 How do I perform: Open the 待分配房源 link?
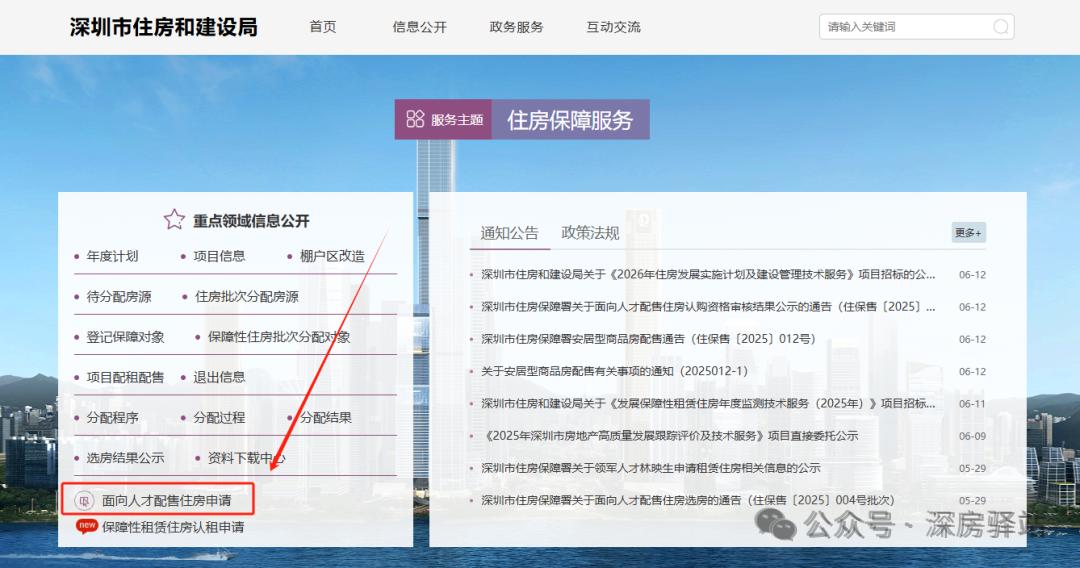point(118,297)
